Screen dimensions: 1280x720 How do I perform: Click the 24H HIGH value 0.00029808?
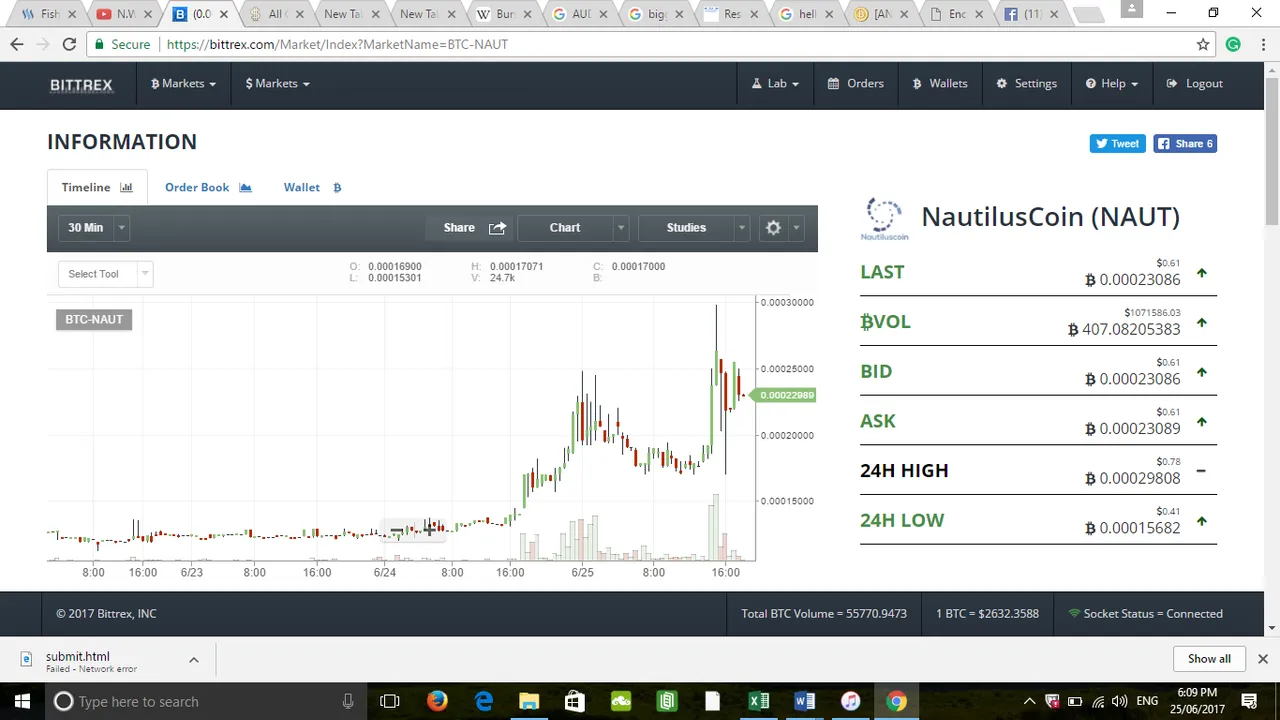click(1133, 479)
